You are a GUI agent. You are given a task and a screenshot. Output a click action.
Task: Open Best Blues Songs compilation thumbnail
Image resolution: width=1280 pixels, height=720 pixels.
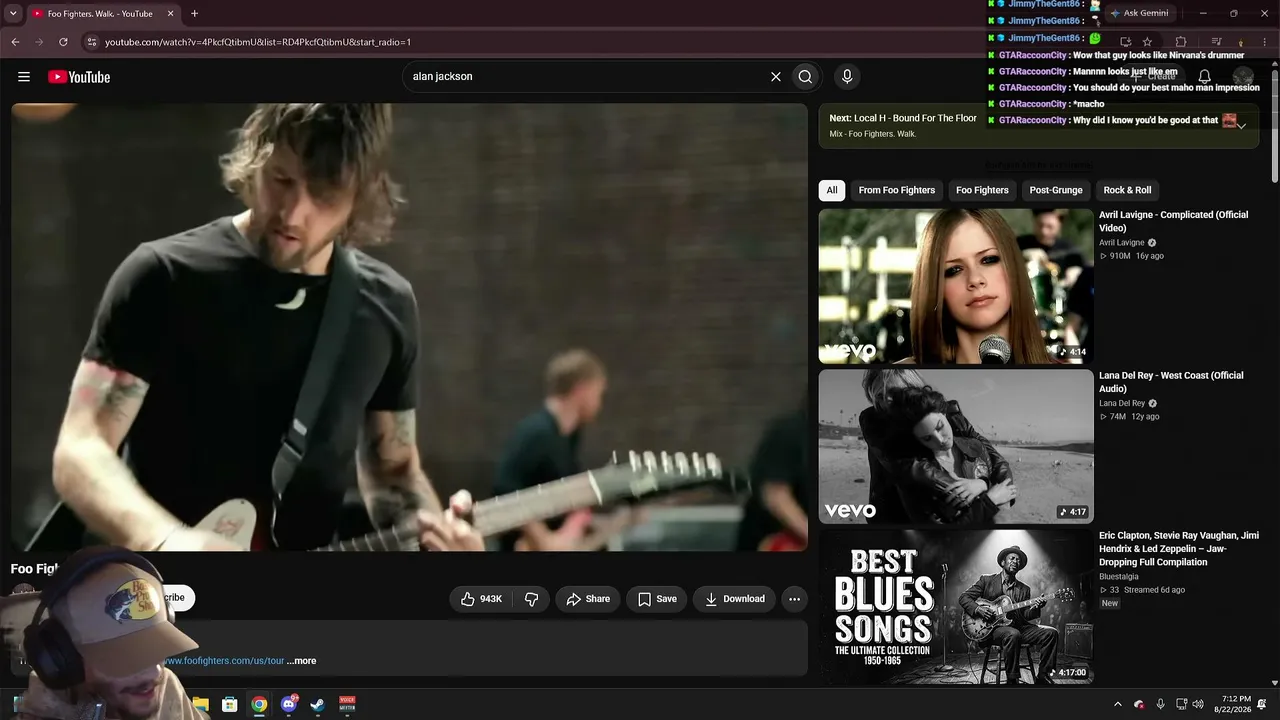pyautogui.click(x=956, y=607)
